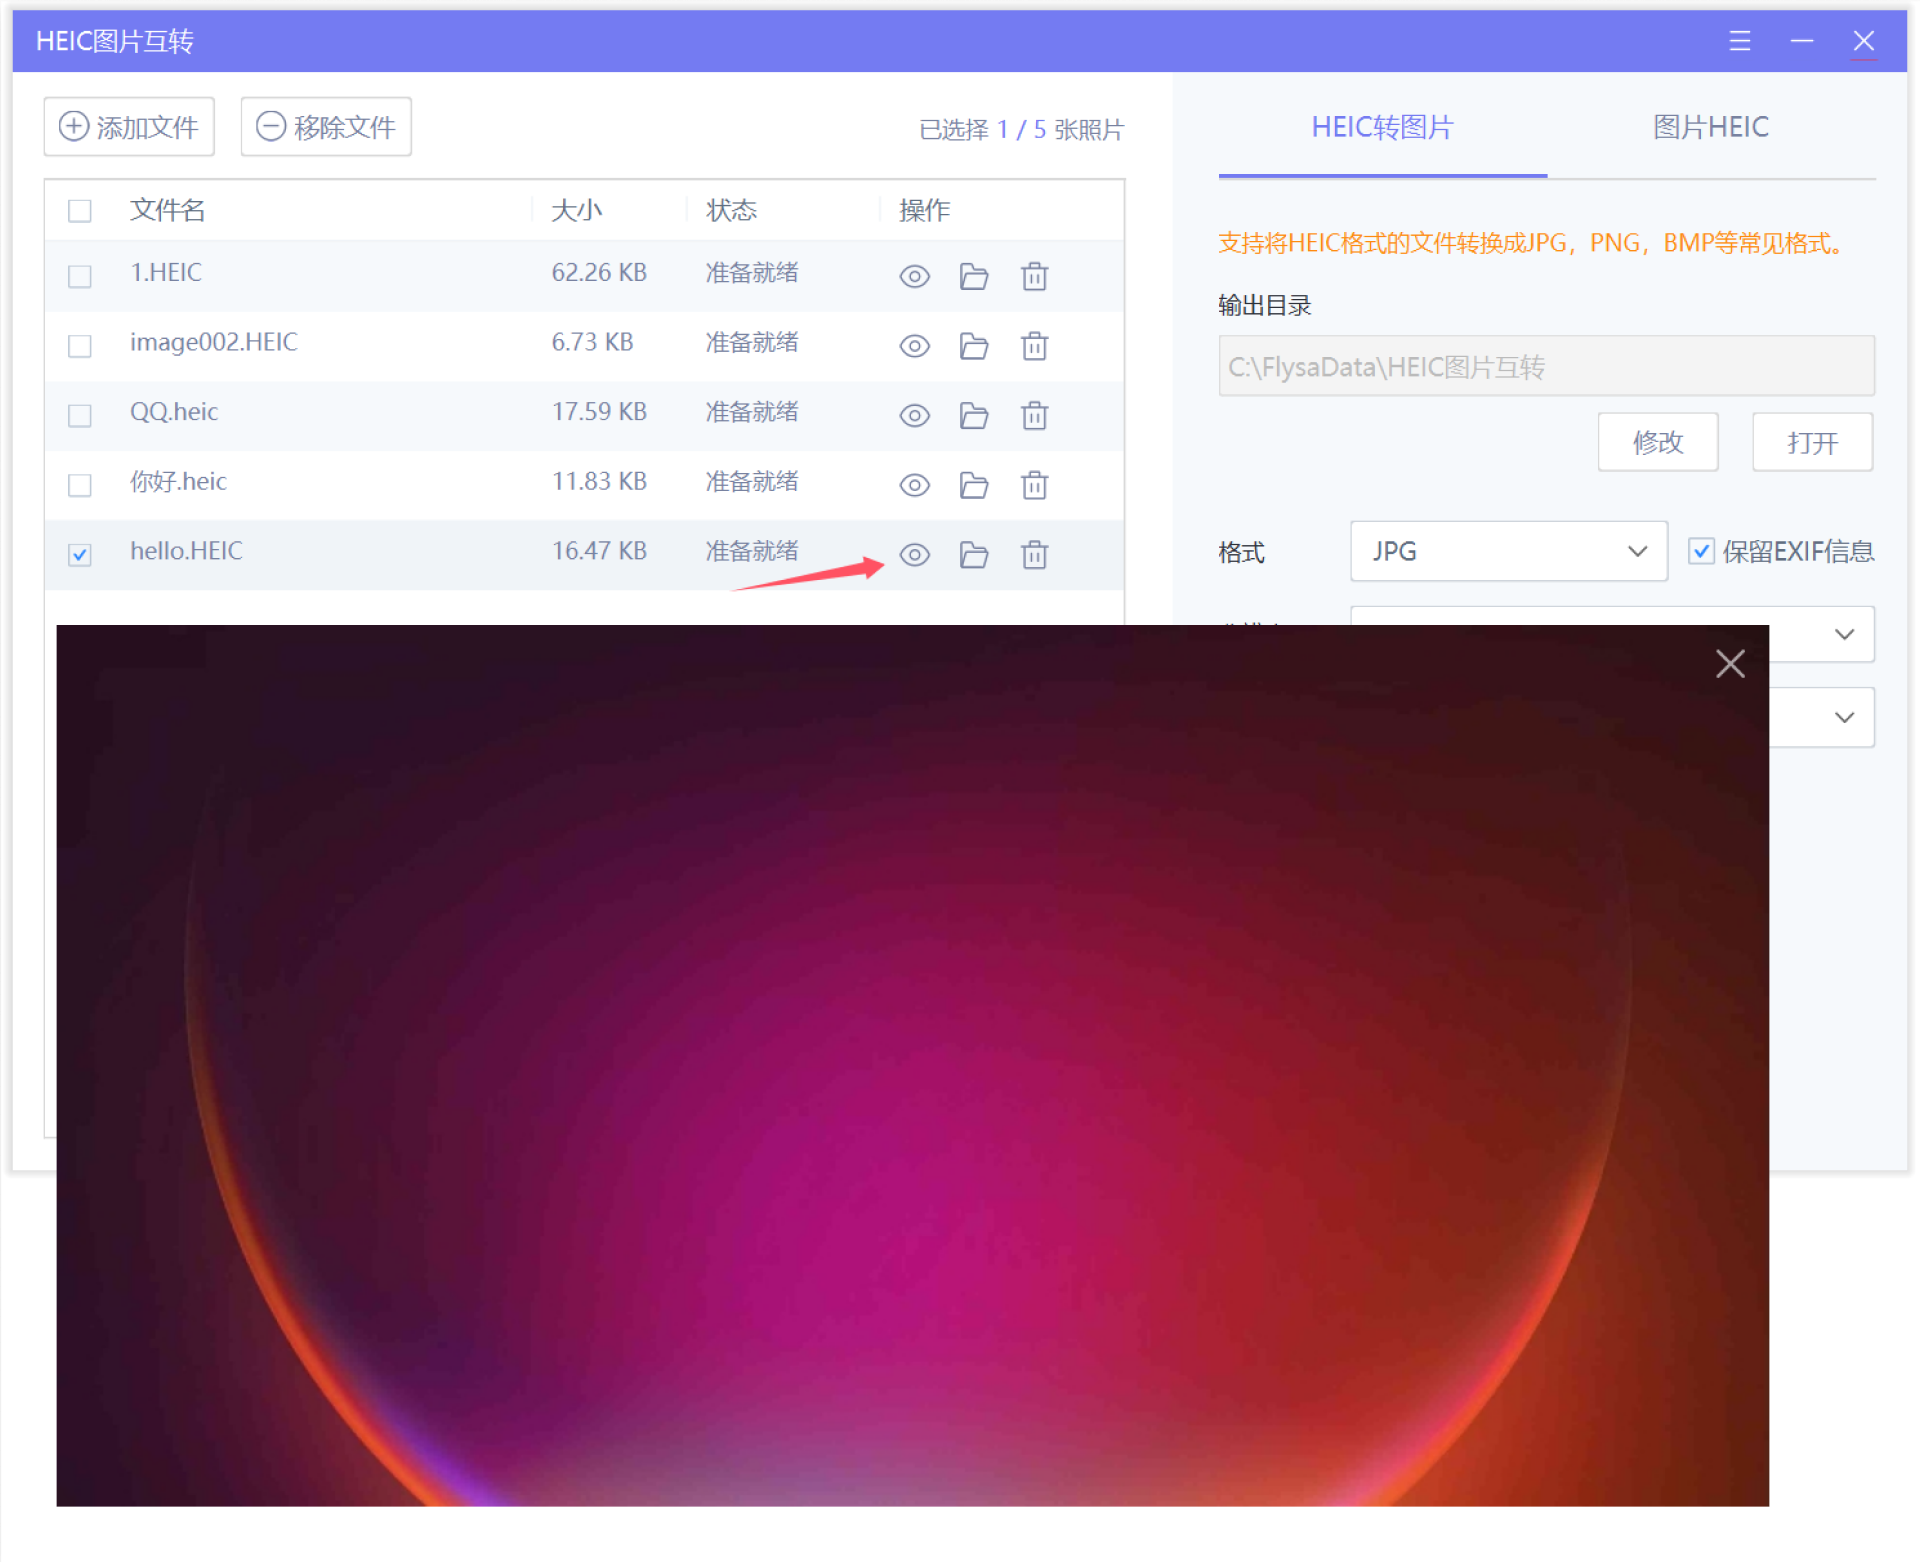Open folder icon in QQ.heic row

(973, 415)
